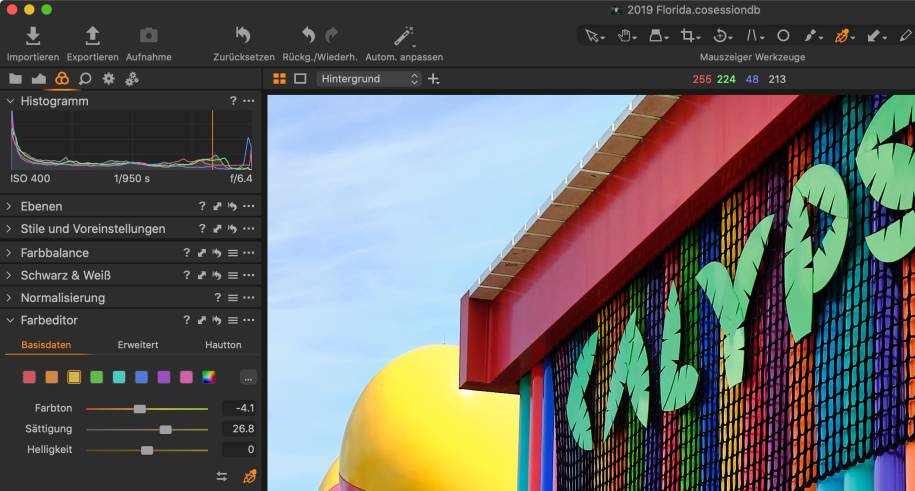The image size is (915, 491).
Task: Click the Histogramm help question mark
Action: 233,101
